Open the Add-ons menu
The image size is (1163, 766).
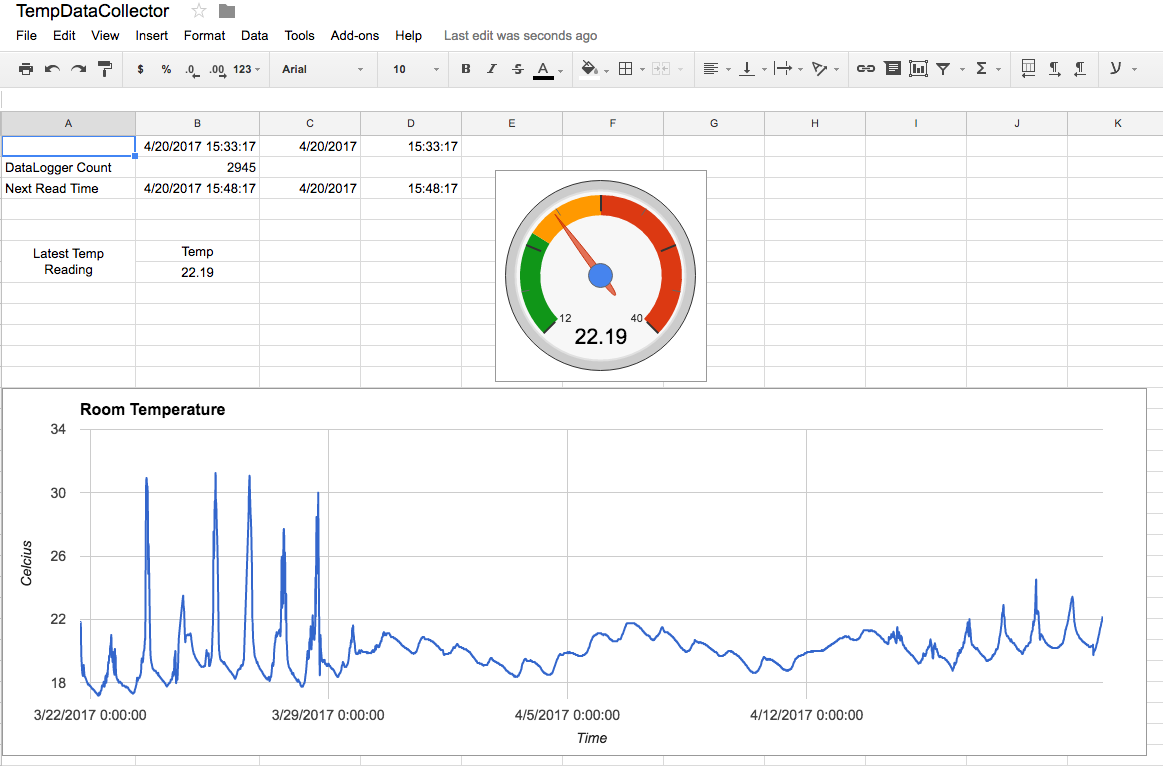[x=354, y=35]
